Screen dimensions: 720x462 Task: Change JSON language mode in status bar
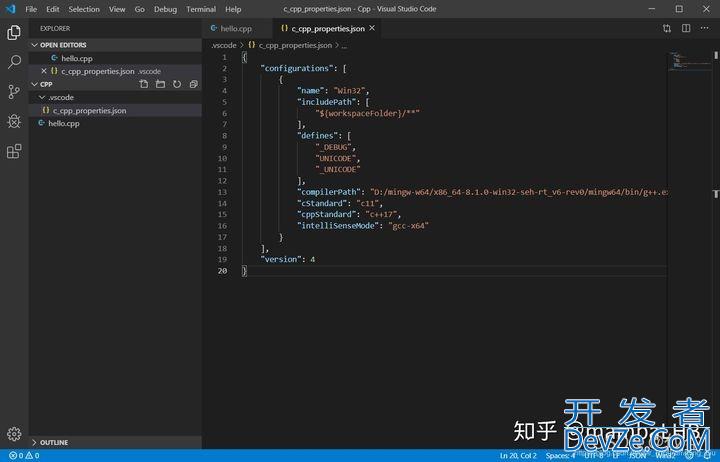[637, 456]
